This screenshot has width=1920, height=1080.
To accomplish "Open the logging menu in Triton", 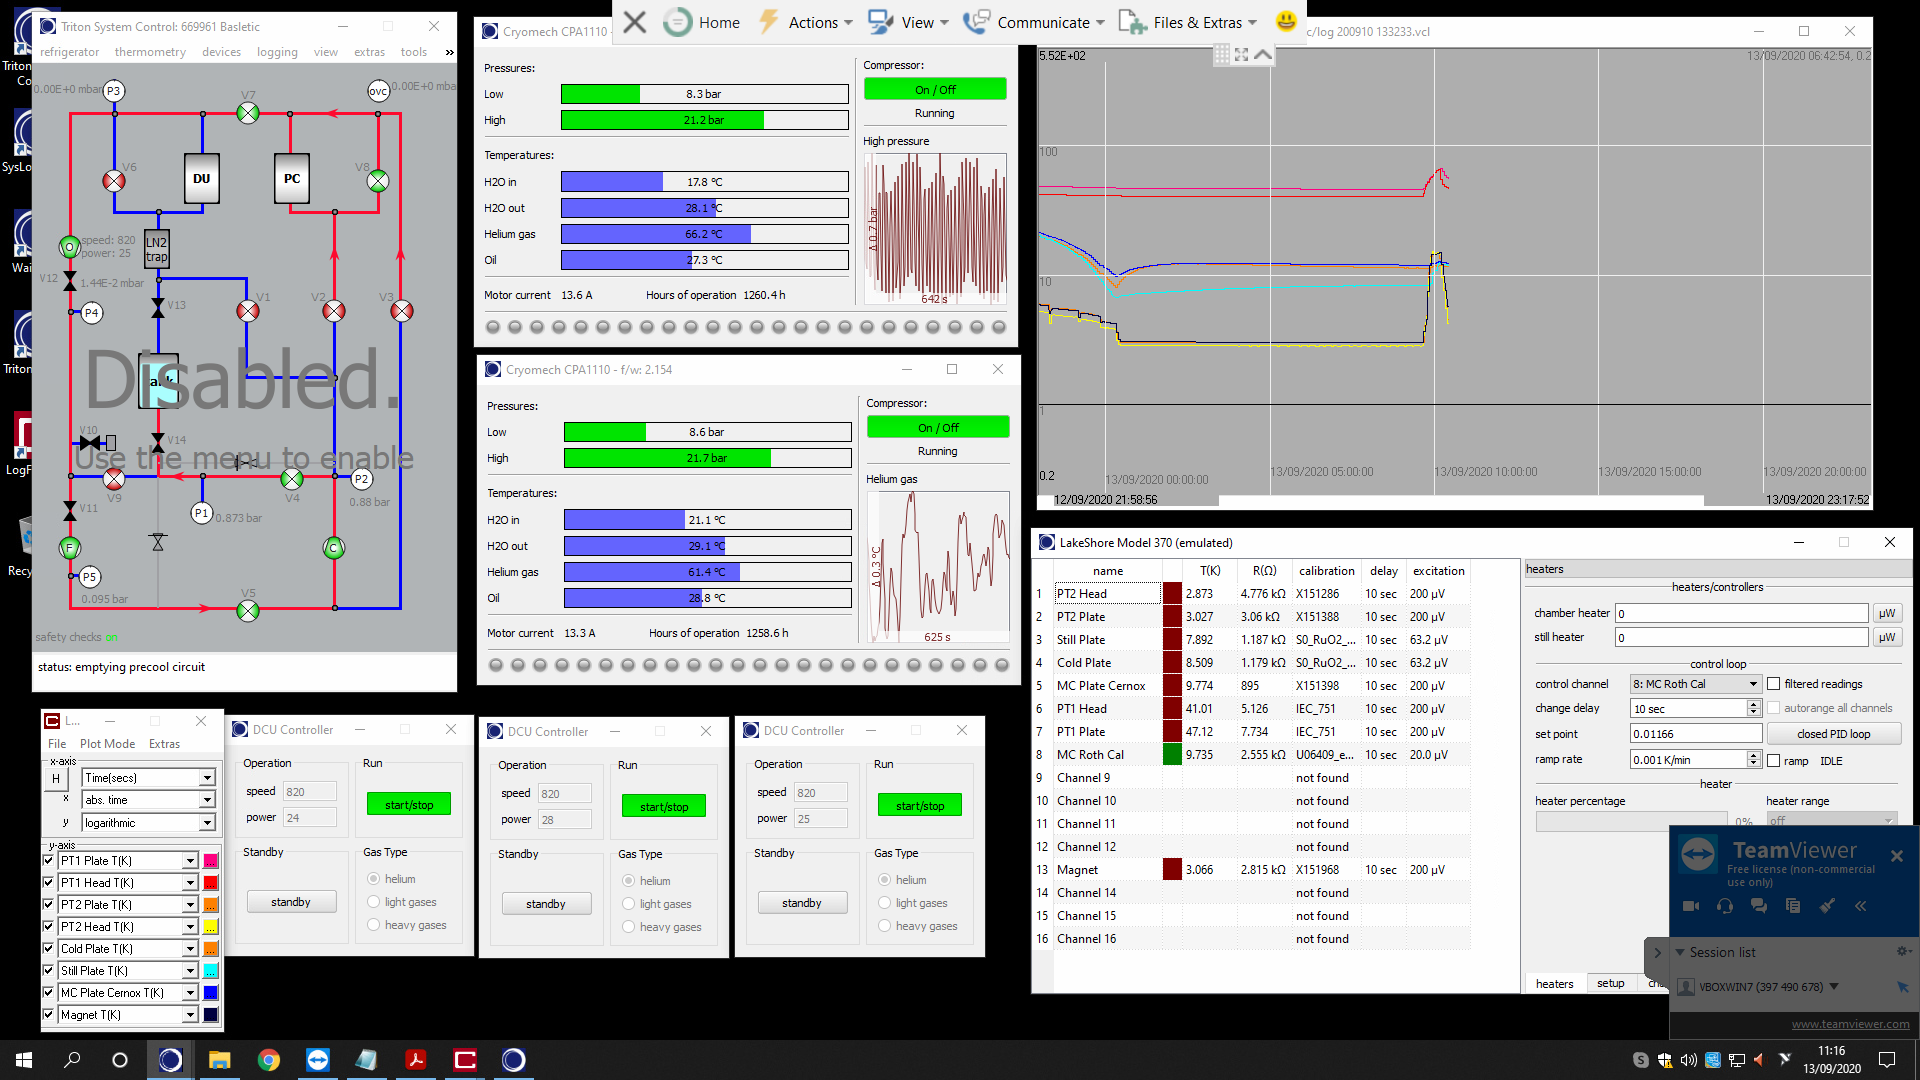I will [x=277, y=52].
